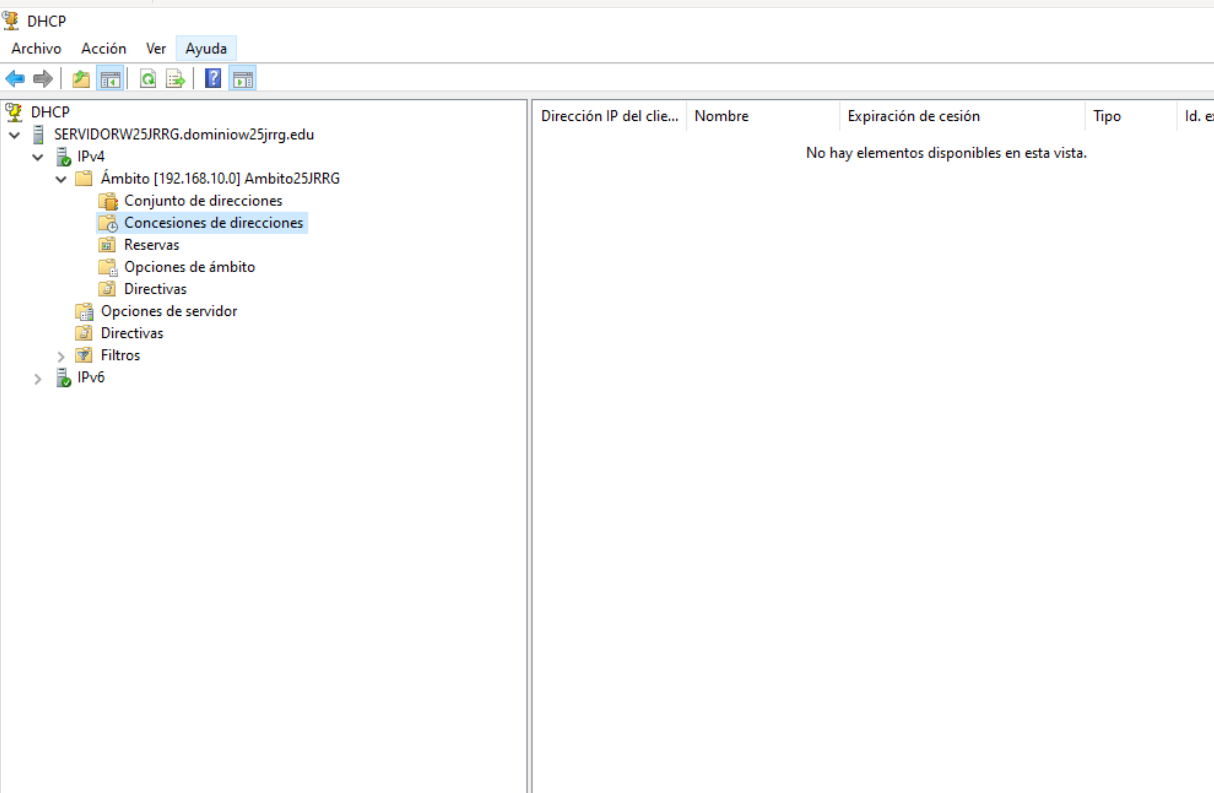Collapse the Ámbito [192.168.10.0] node
The image size is (1214, 793).
point(61,179)
